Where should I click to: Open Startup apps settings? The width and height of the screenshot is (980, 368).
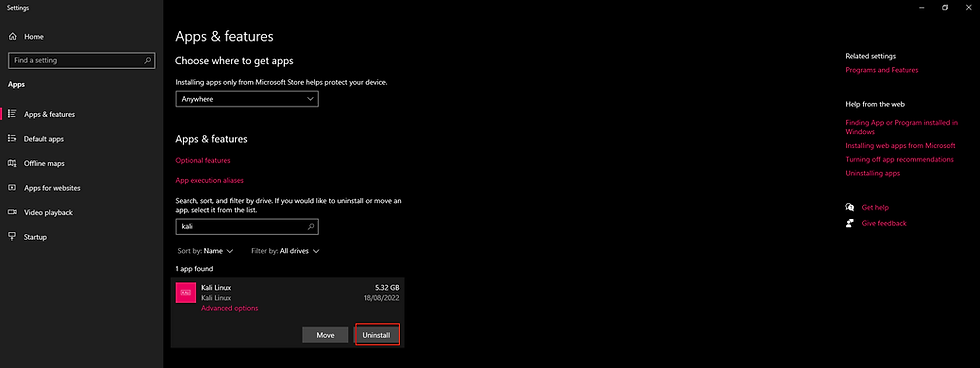click(81, 237)
